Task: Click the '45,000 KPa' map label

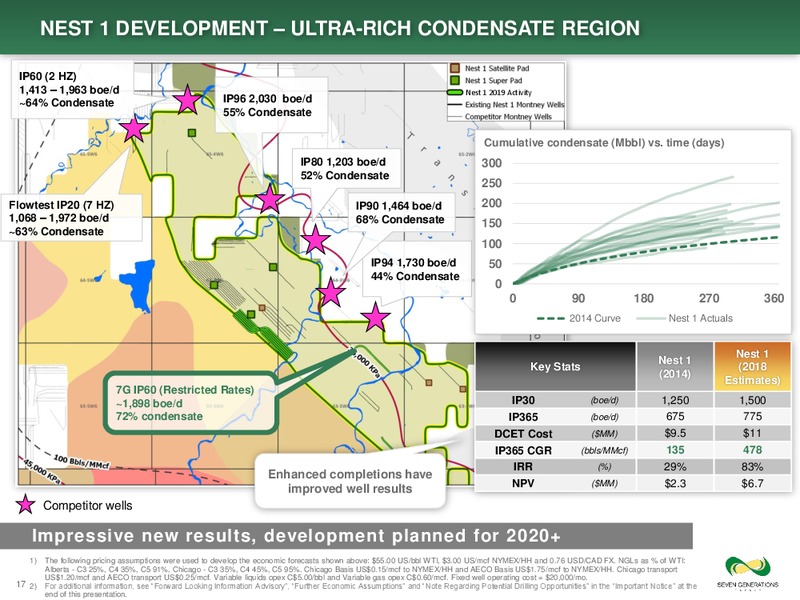Action: [43, 471]
